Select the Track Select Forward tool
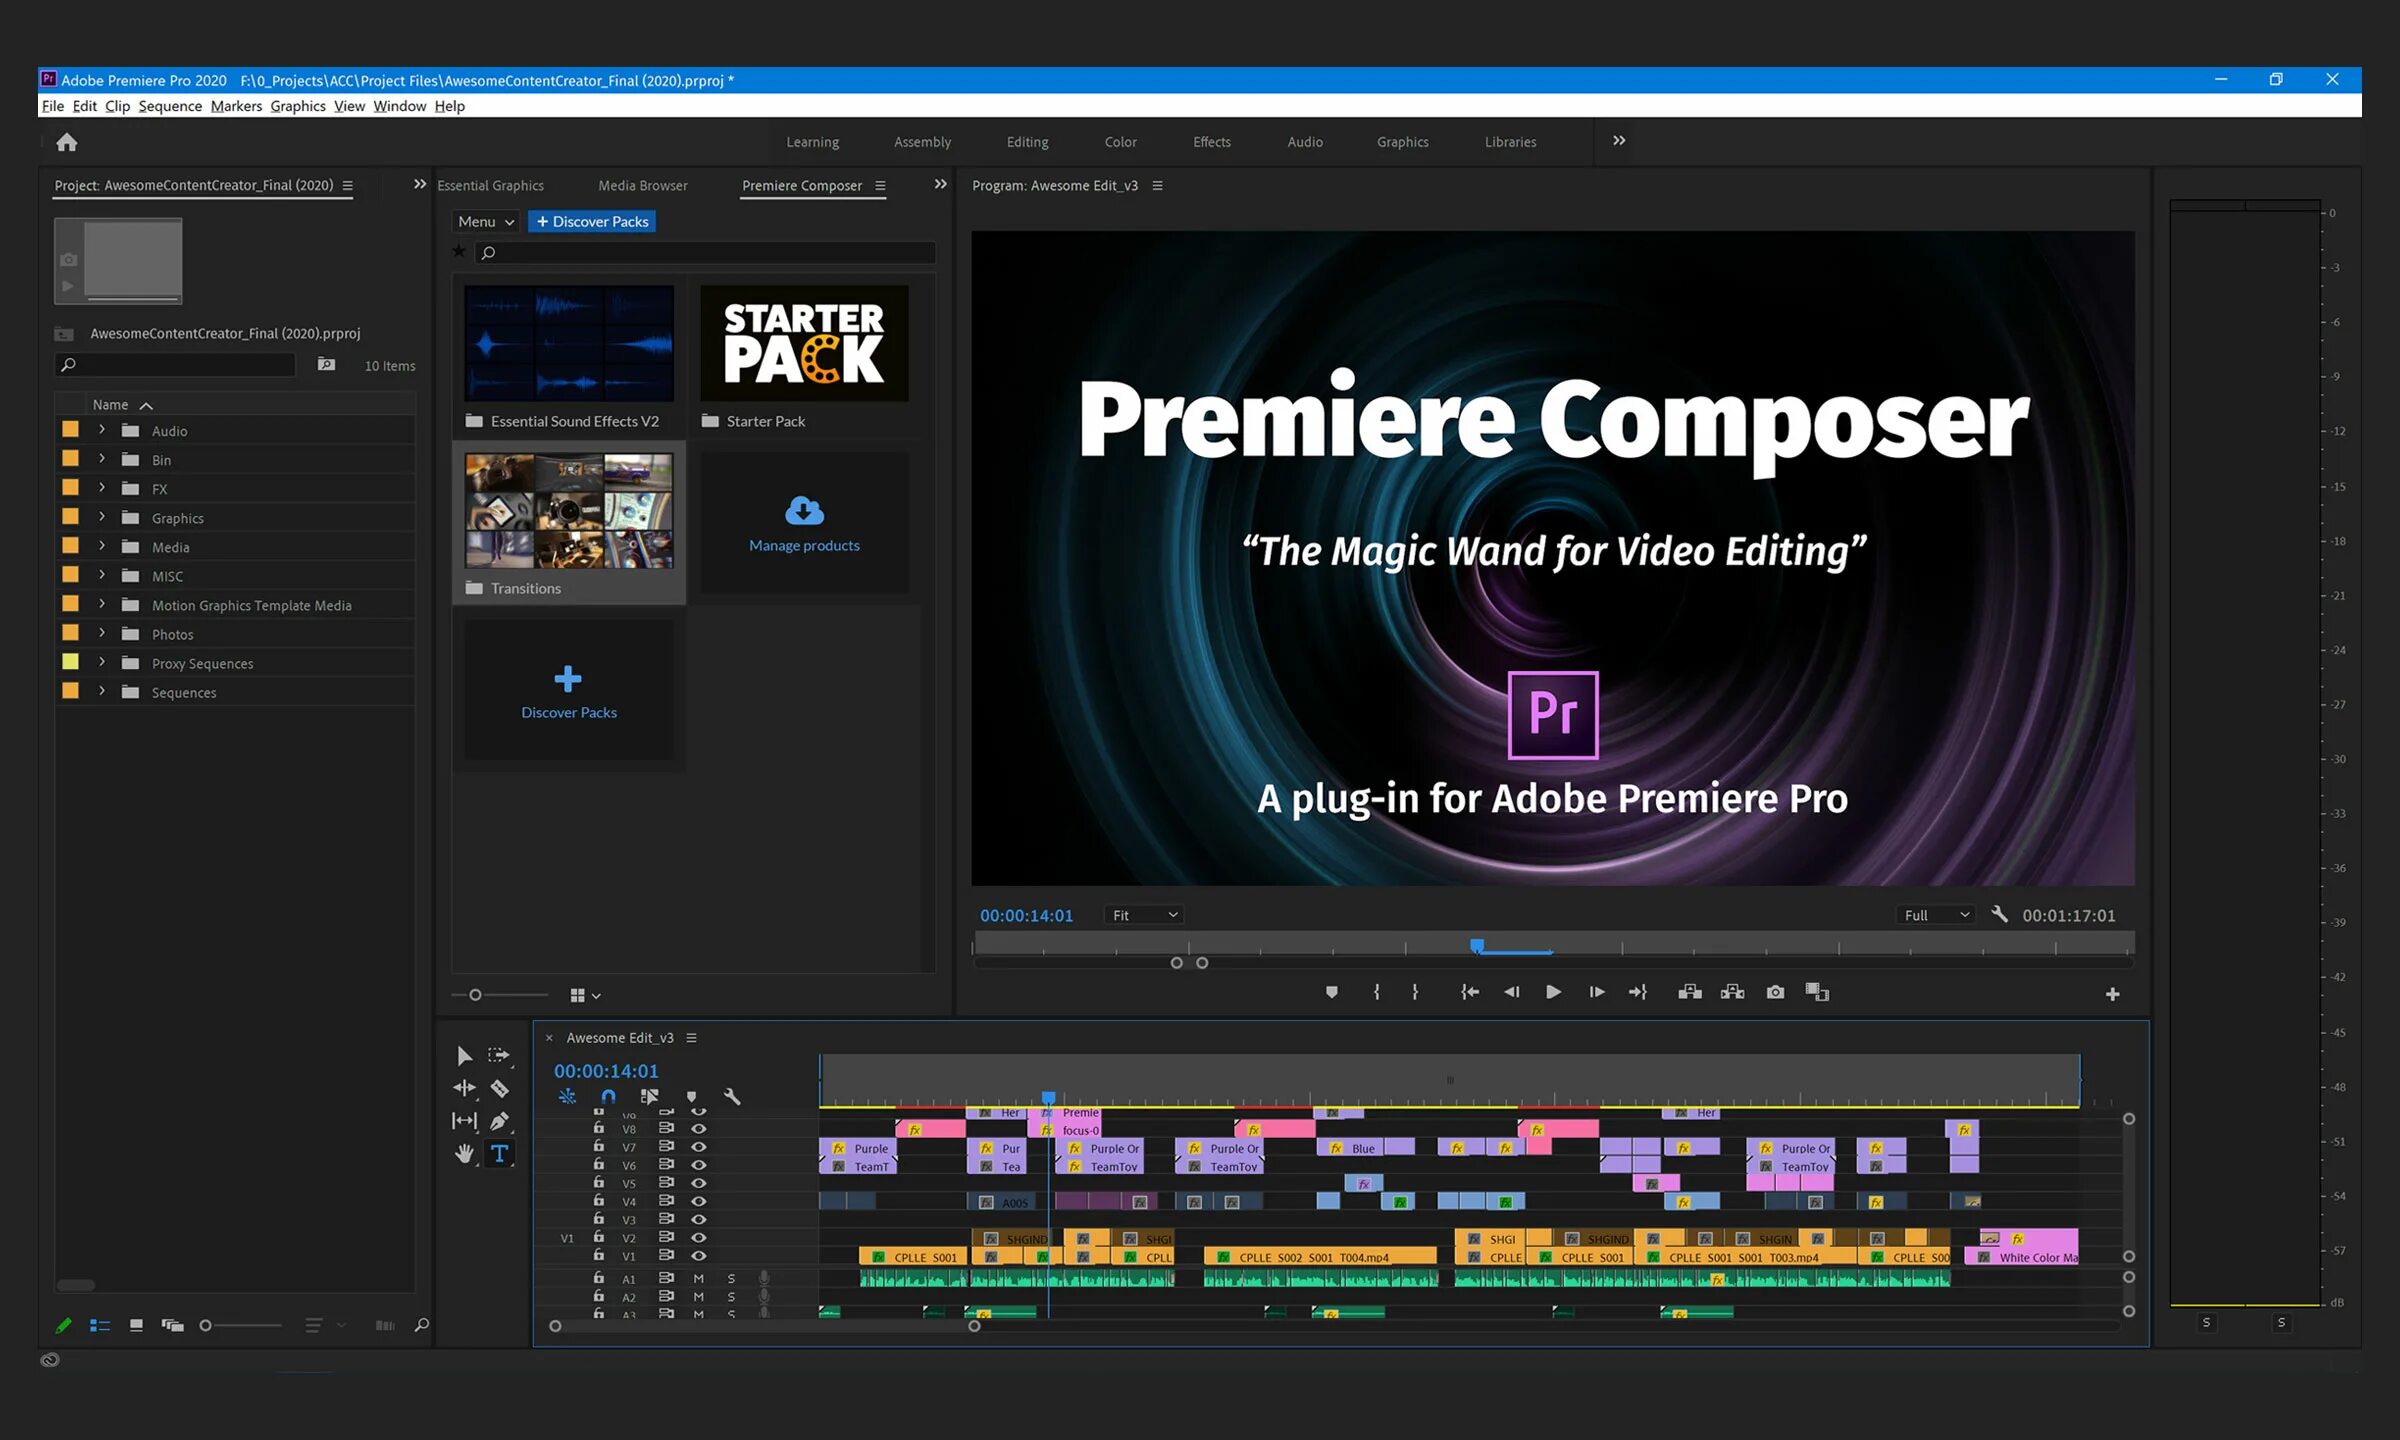Screen dimensions: 2400x1440 498,1055
